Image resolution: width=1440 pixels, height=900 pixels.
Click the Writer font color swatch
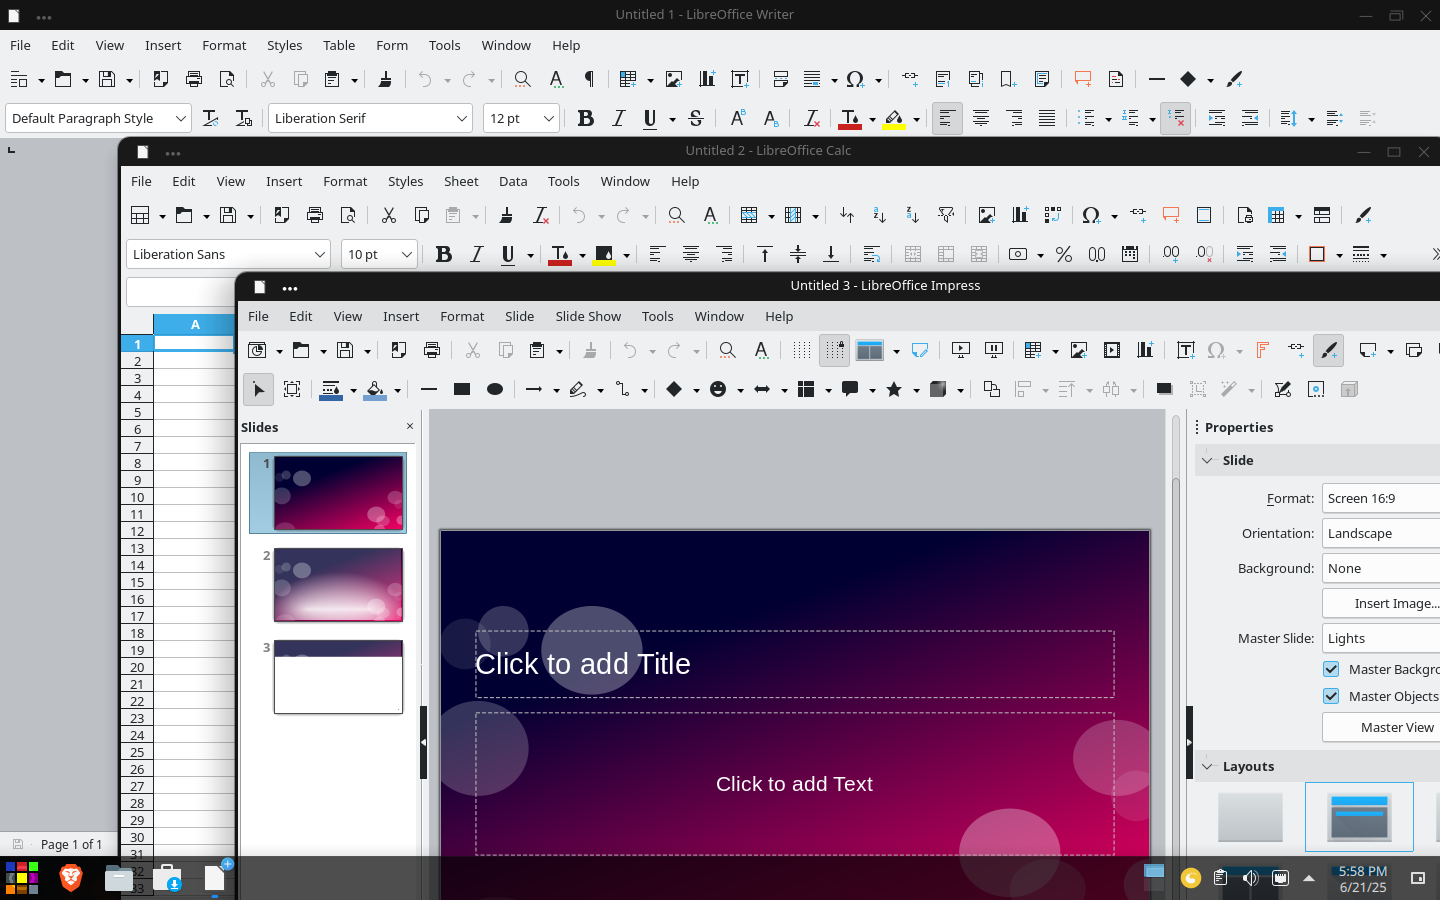click(x=850, y=118)
